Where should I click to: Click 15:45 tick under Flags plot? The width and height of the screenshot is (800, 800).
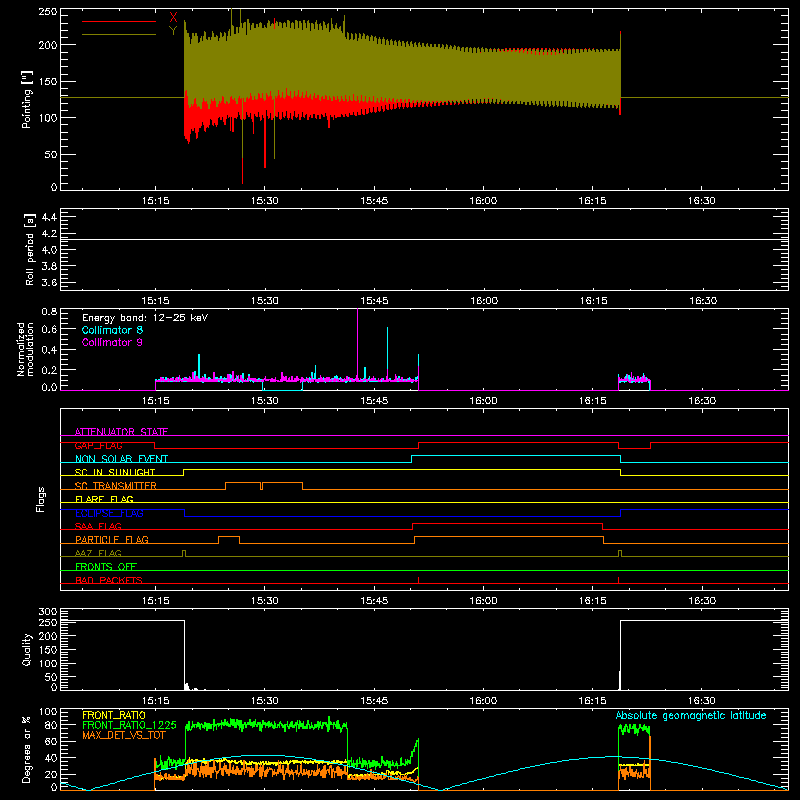374,601
